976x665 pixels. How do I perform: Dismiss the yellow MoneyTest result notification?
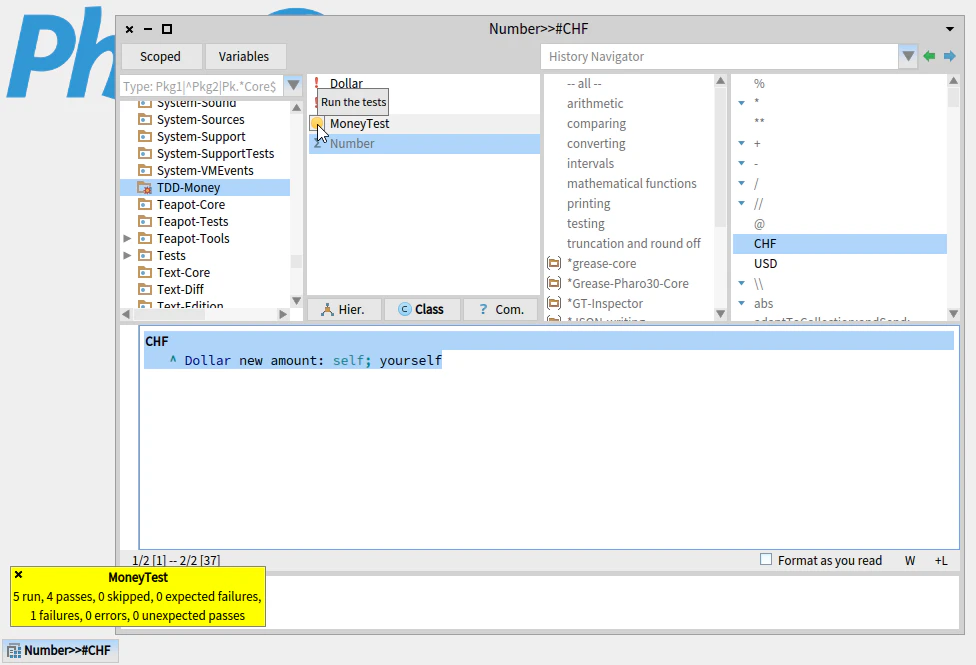19,575
